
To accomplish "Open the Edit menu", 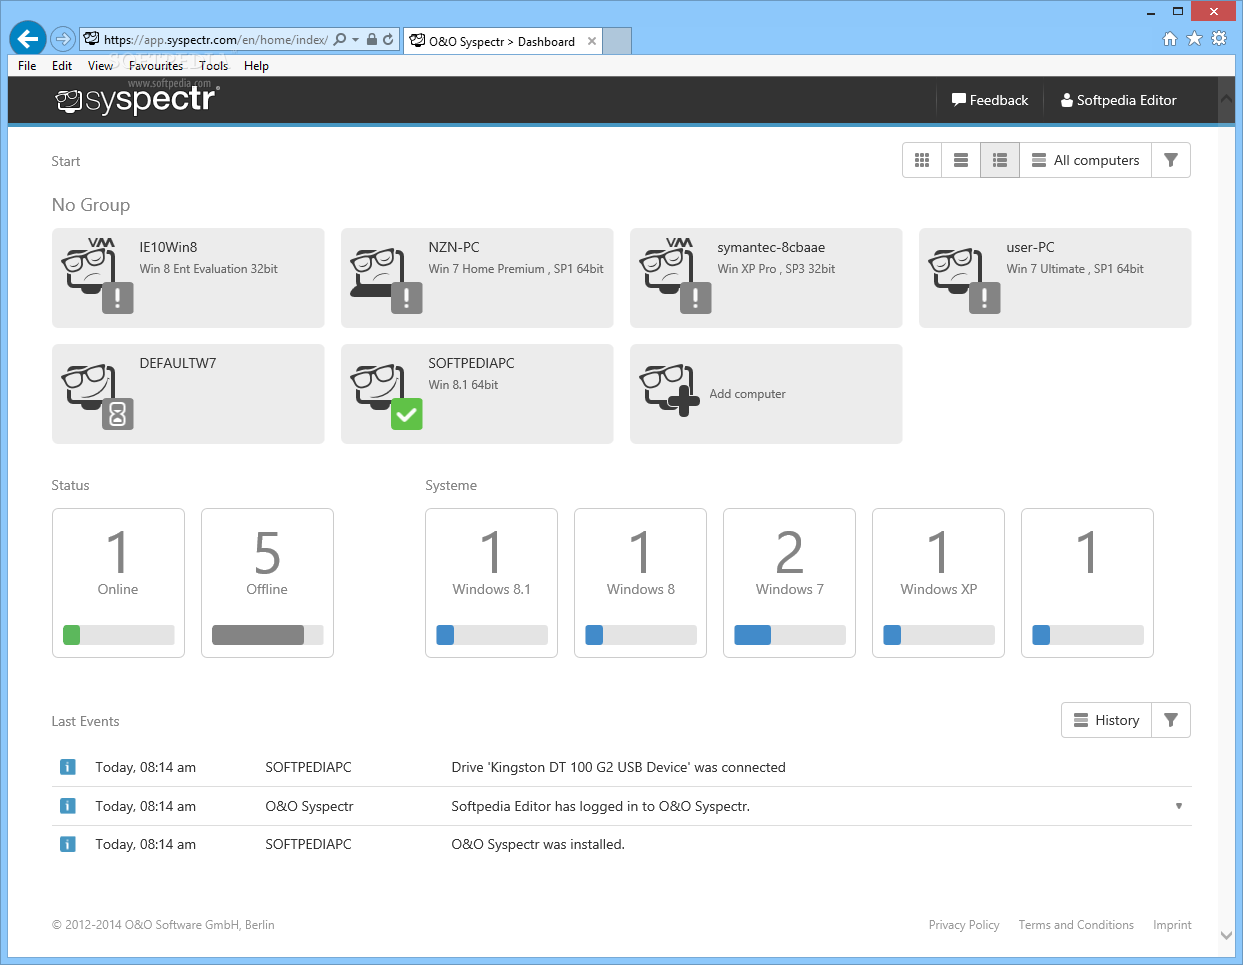I will (62, 66).
